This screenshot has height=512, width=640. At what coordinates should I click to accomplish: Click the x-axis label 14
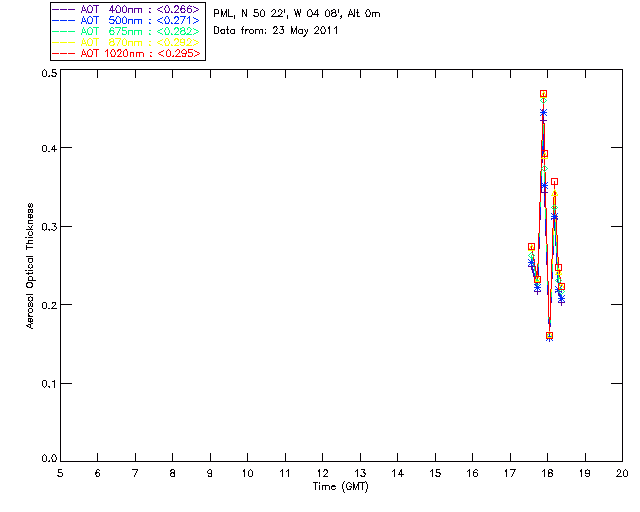click(398, 473)
